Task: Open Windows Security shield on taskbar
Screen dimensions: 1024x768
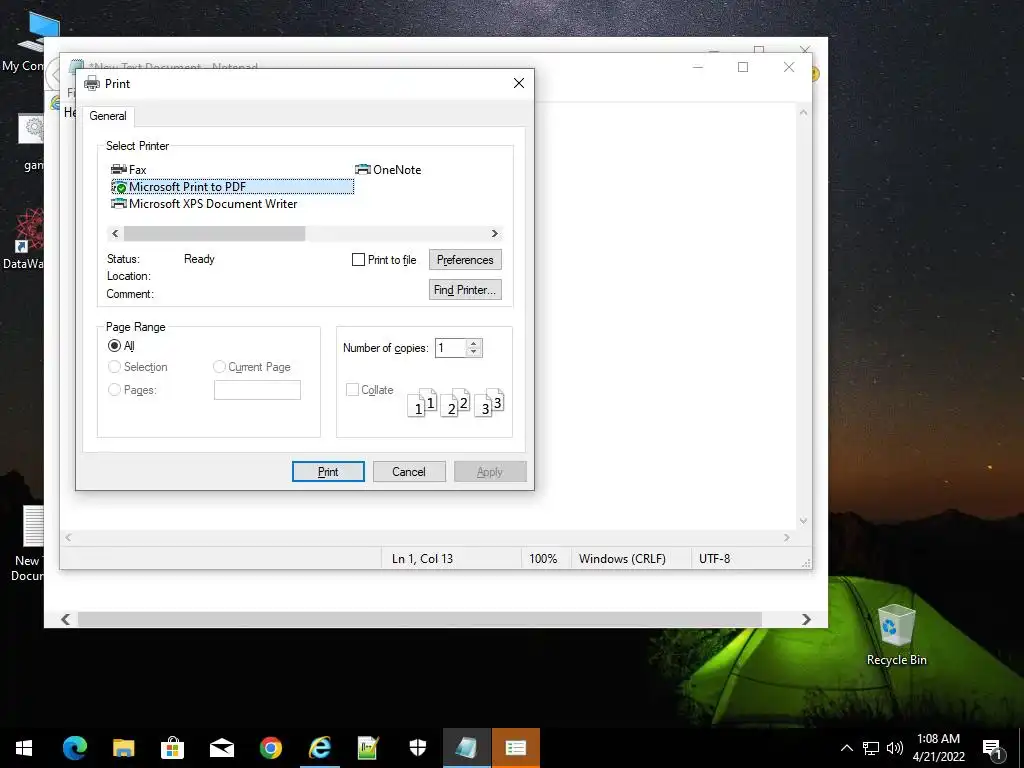Action: (418, 748)
